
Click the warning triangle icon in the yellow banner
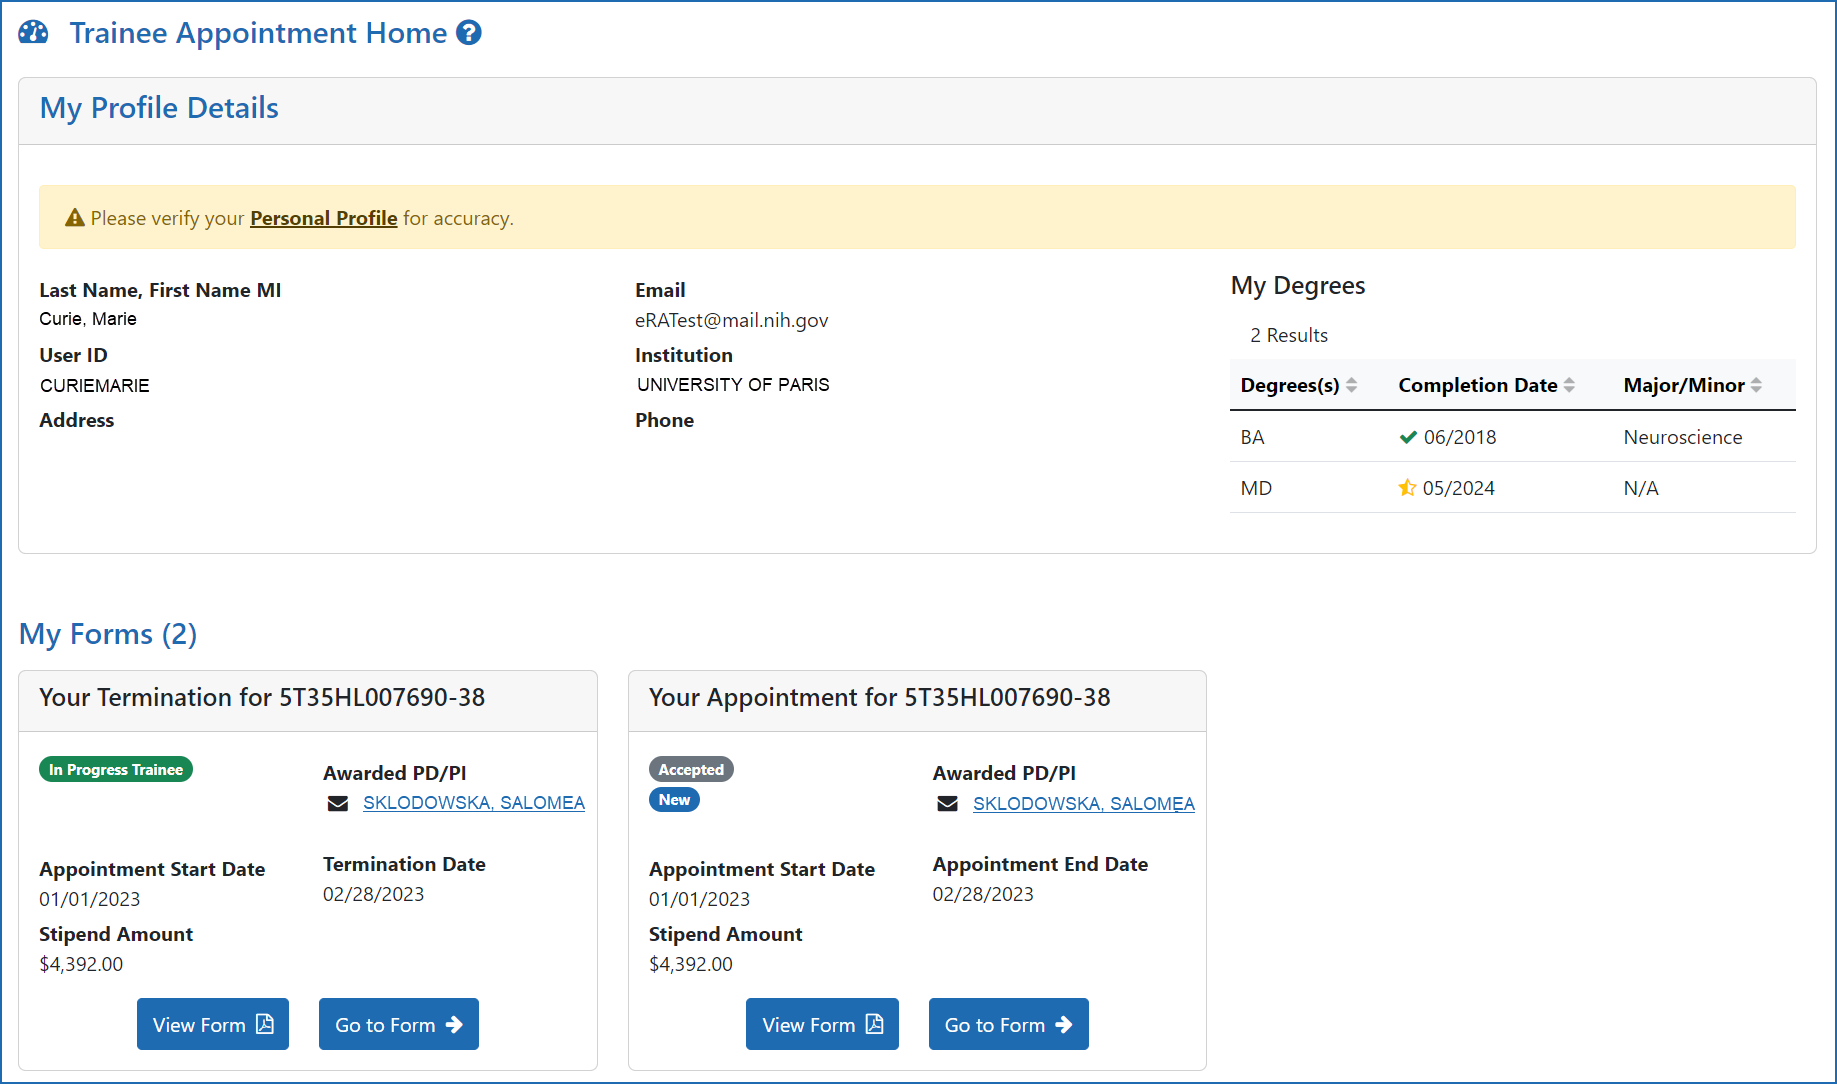[x=75, y=217]
